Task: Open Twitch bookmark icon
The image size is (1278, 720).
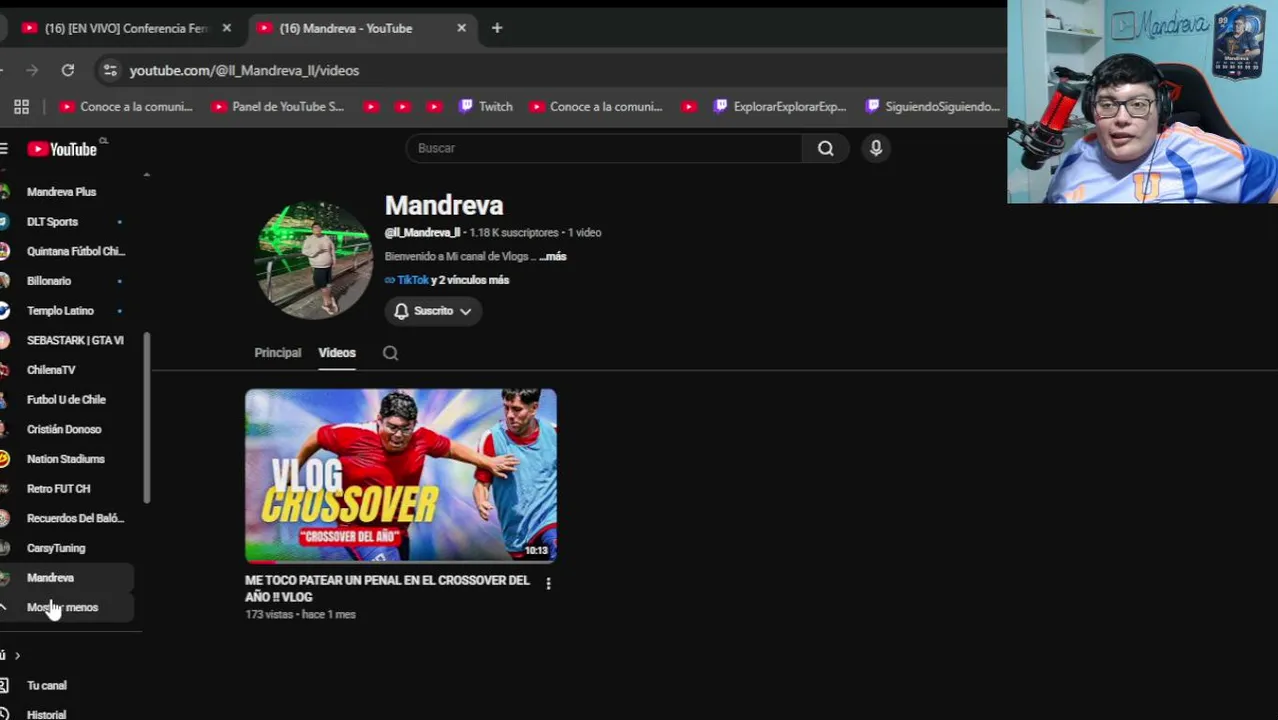Action: click(x=486, y=107)
